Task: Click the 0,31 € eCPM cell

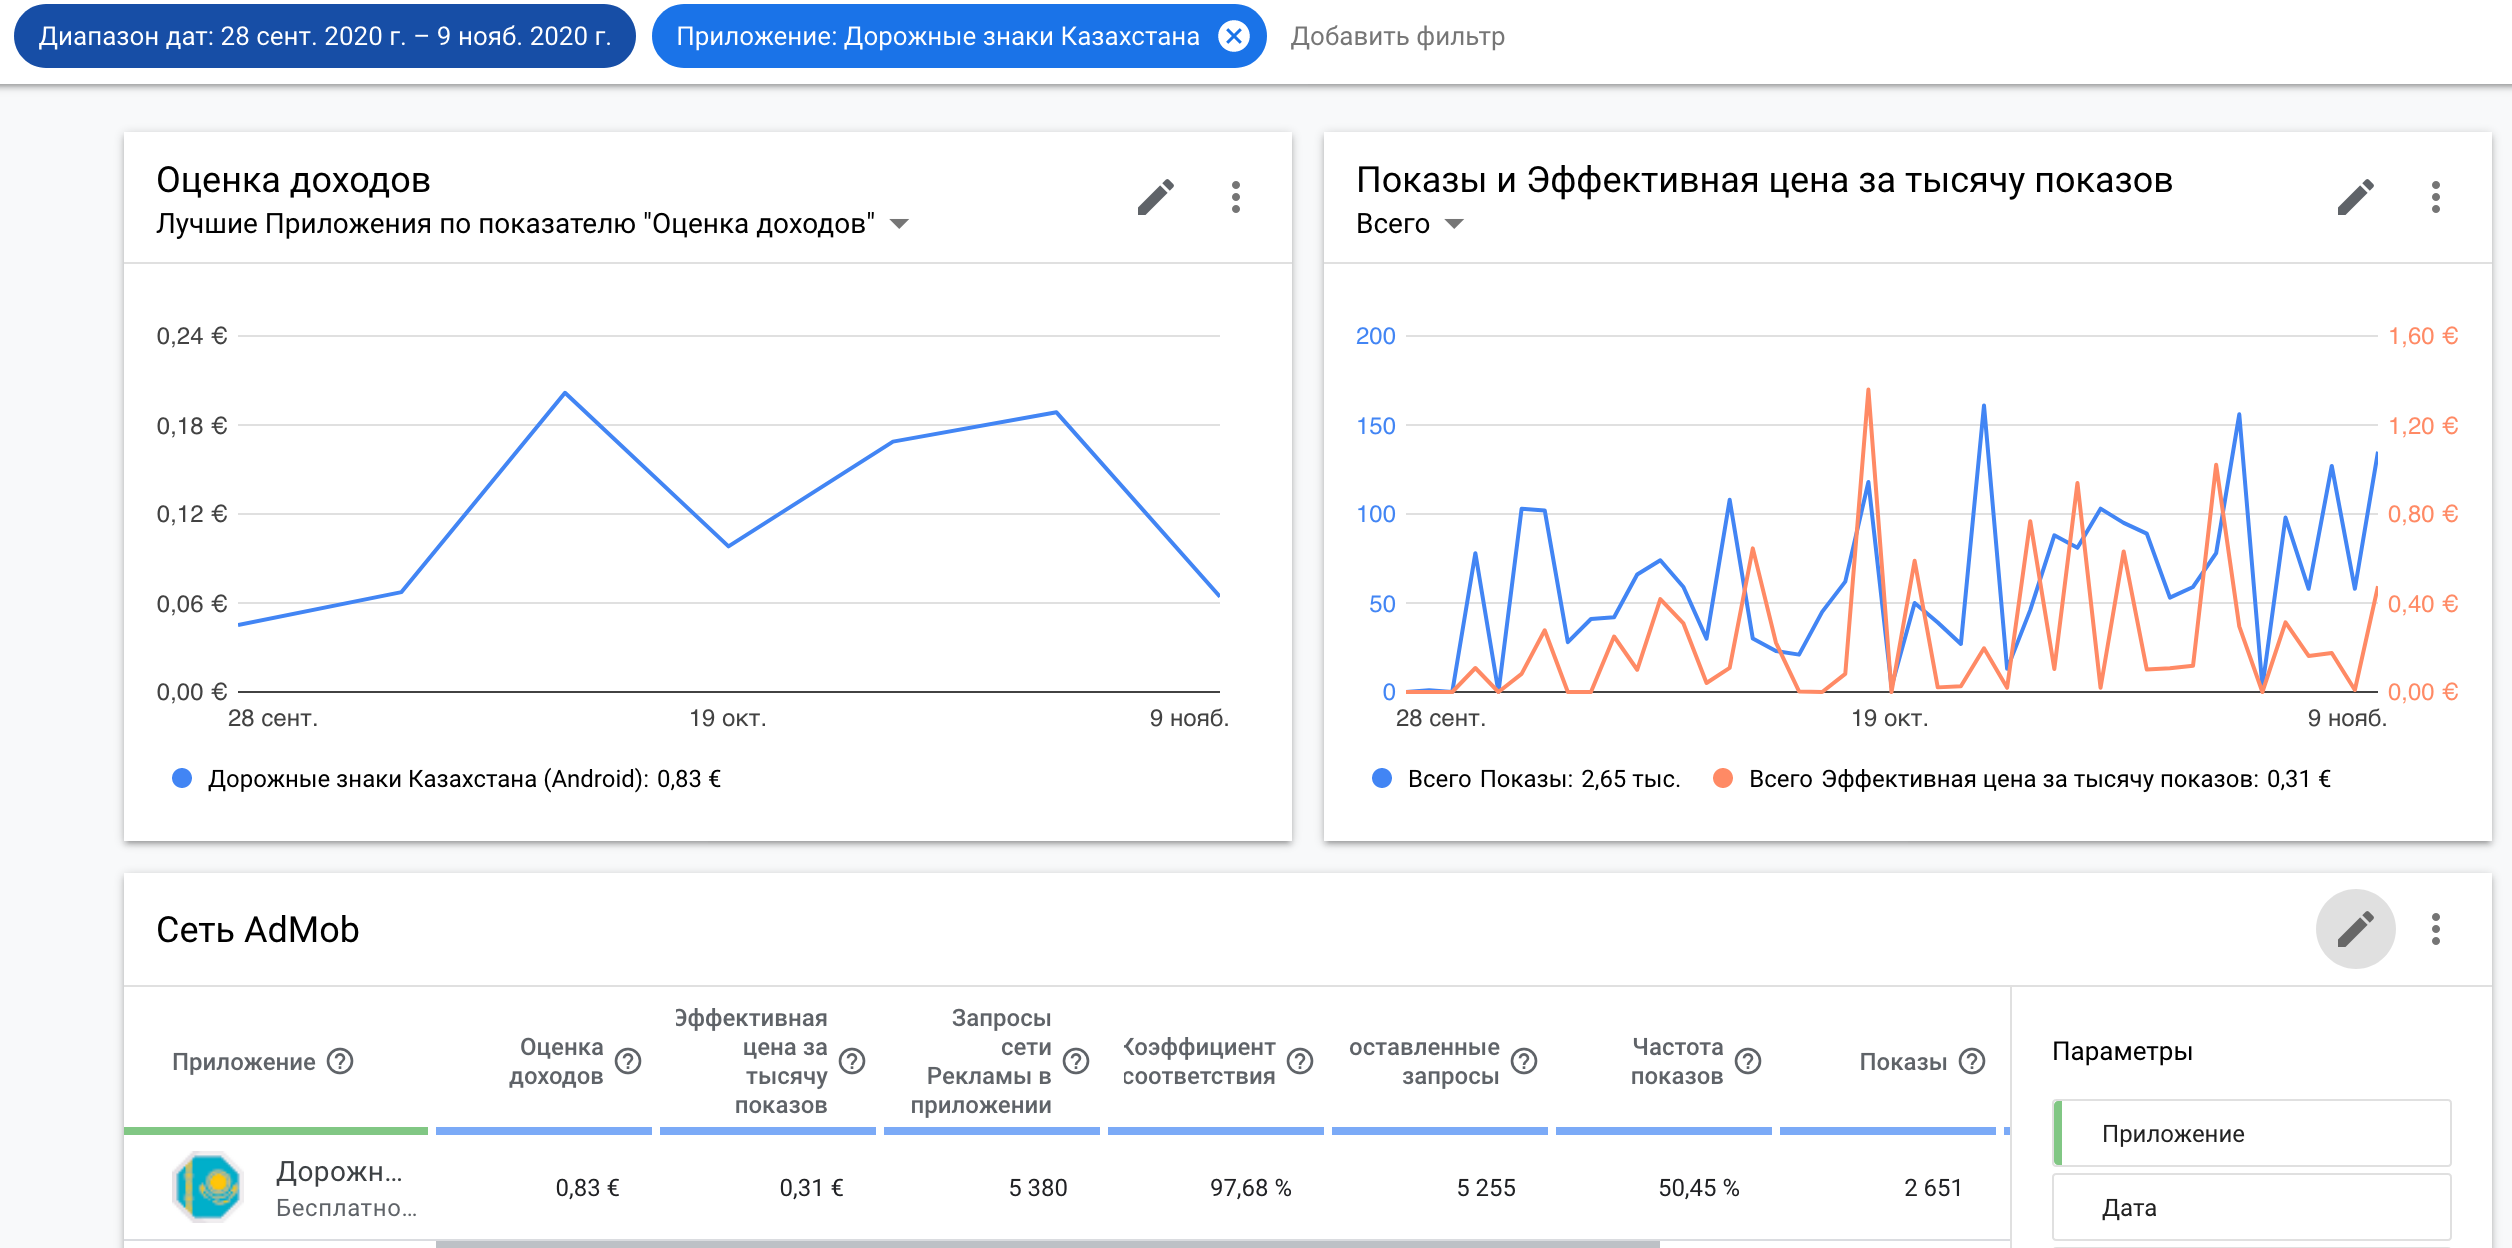Action: click(811, 1188)
